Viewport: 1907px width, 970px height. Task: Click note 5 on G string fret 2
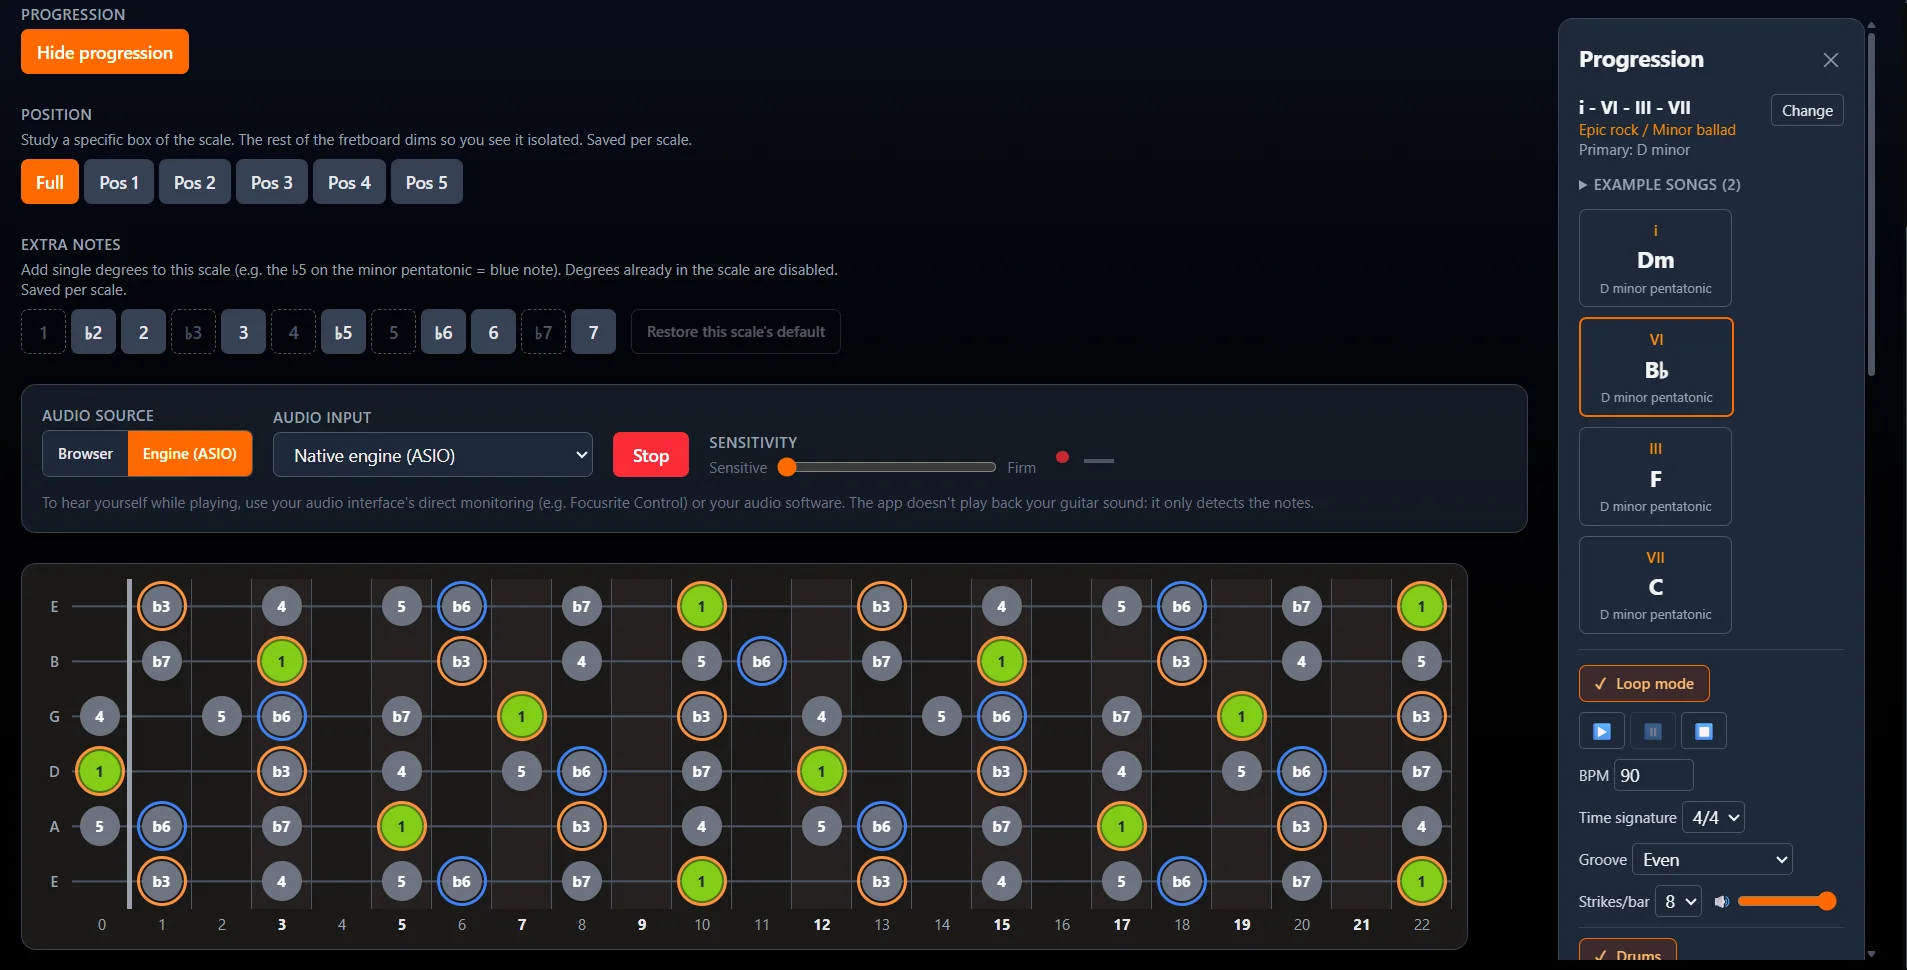(221, 716)
